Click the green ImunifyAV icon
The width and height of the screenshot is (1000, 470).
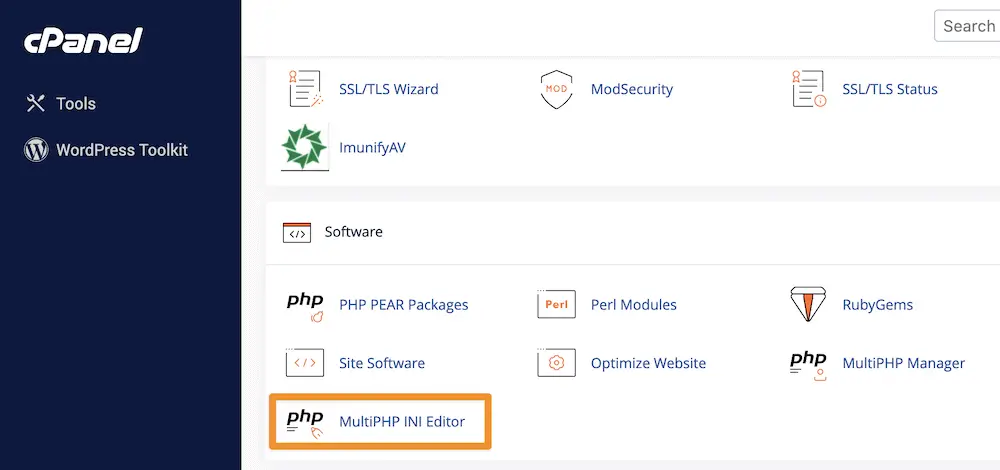click(x=305, y=147)
